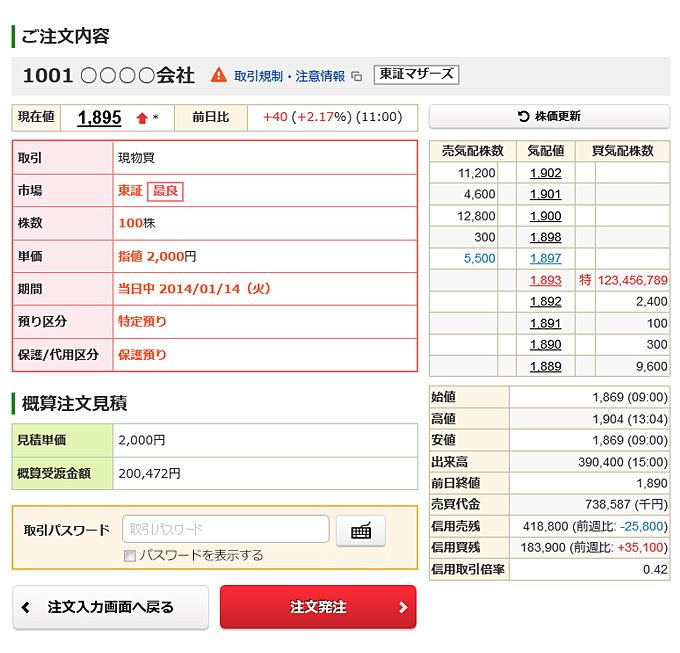The width and height of the screenshot is (680, 653).
Task: Submit order with 注文発注 button
Action: point(318,607)
